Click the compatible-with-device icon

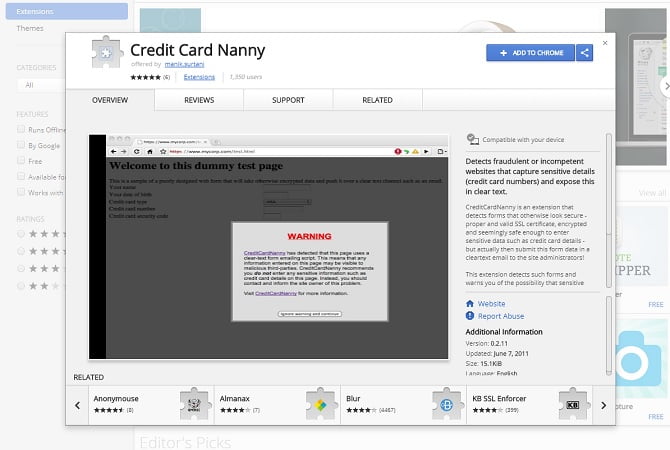click(x=472, y=139)
